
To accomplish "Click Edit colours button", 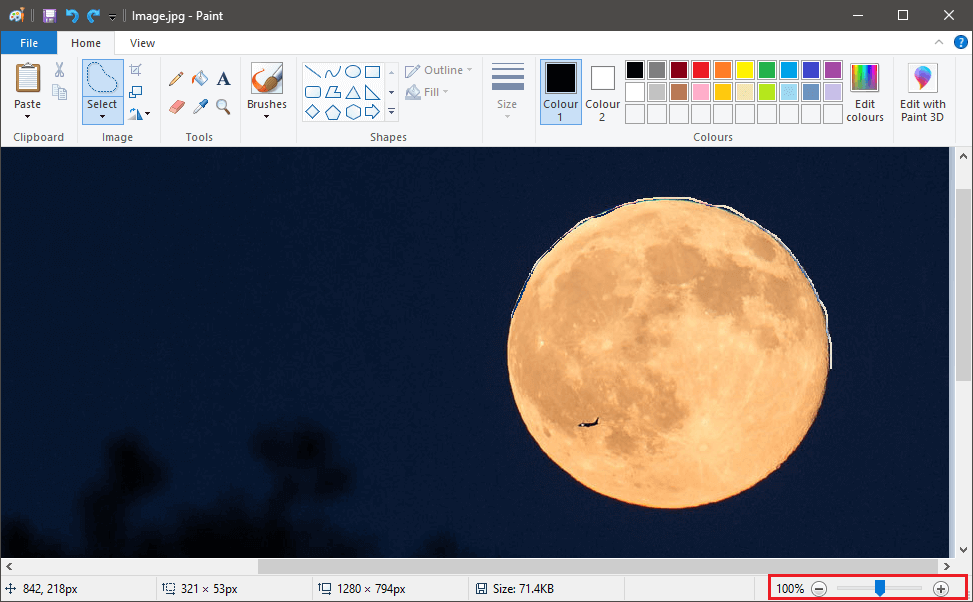I will click(x=864, y=92).
